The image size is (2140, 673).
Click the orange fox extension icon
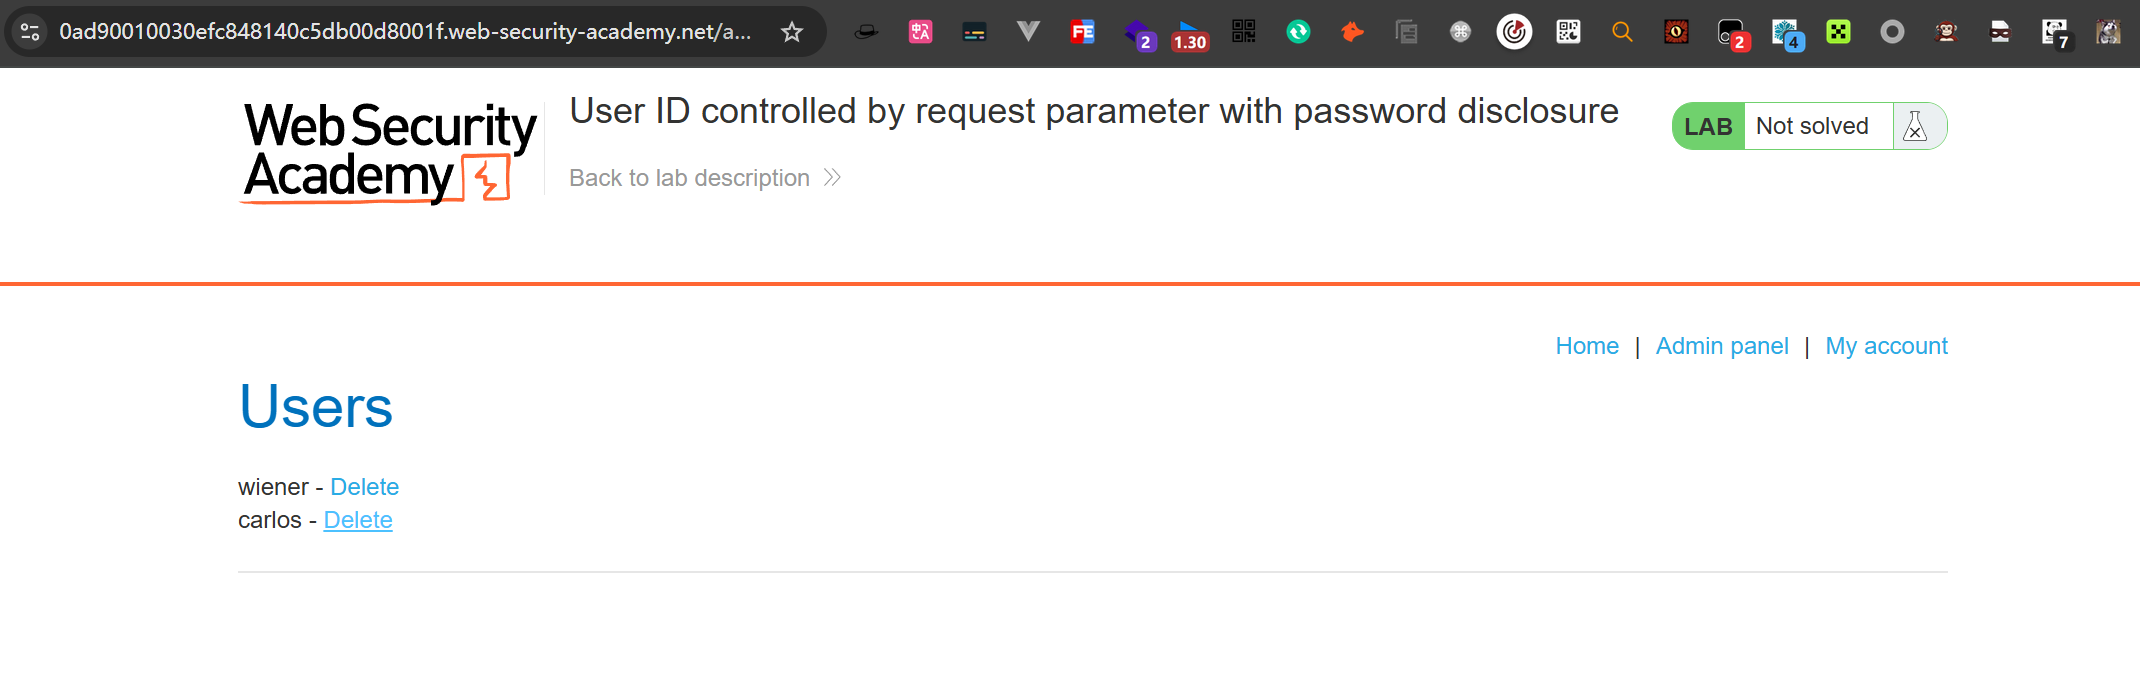(x=1352, y=32)
